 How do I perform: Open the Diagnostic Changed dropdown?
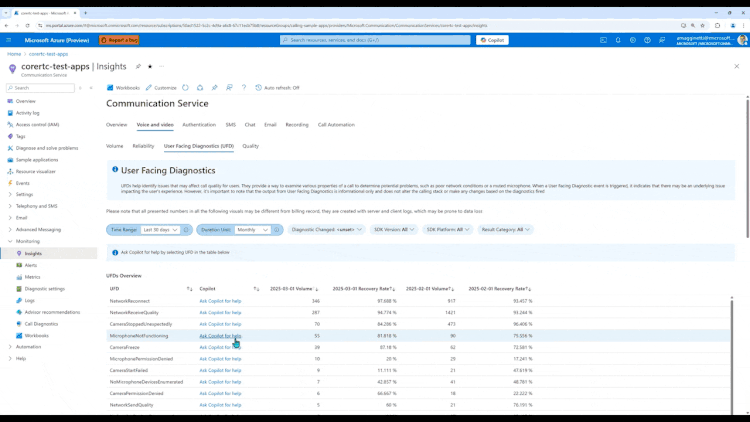click(x=327, y=230)
